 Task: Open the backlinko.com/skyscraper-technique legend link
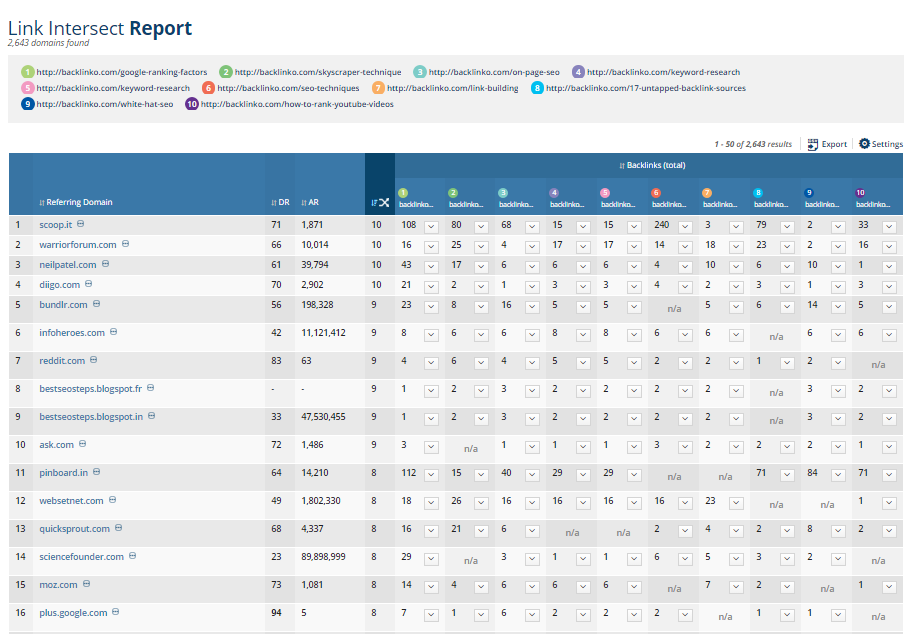click(317, 72)
